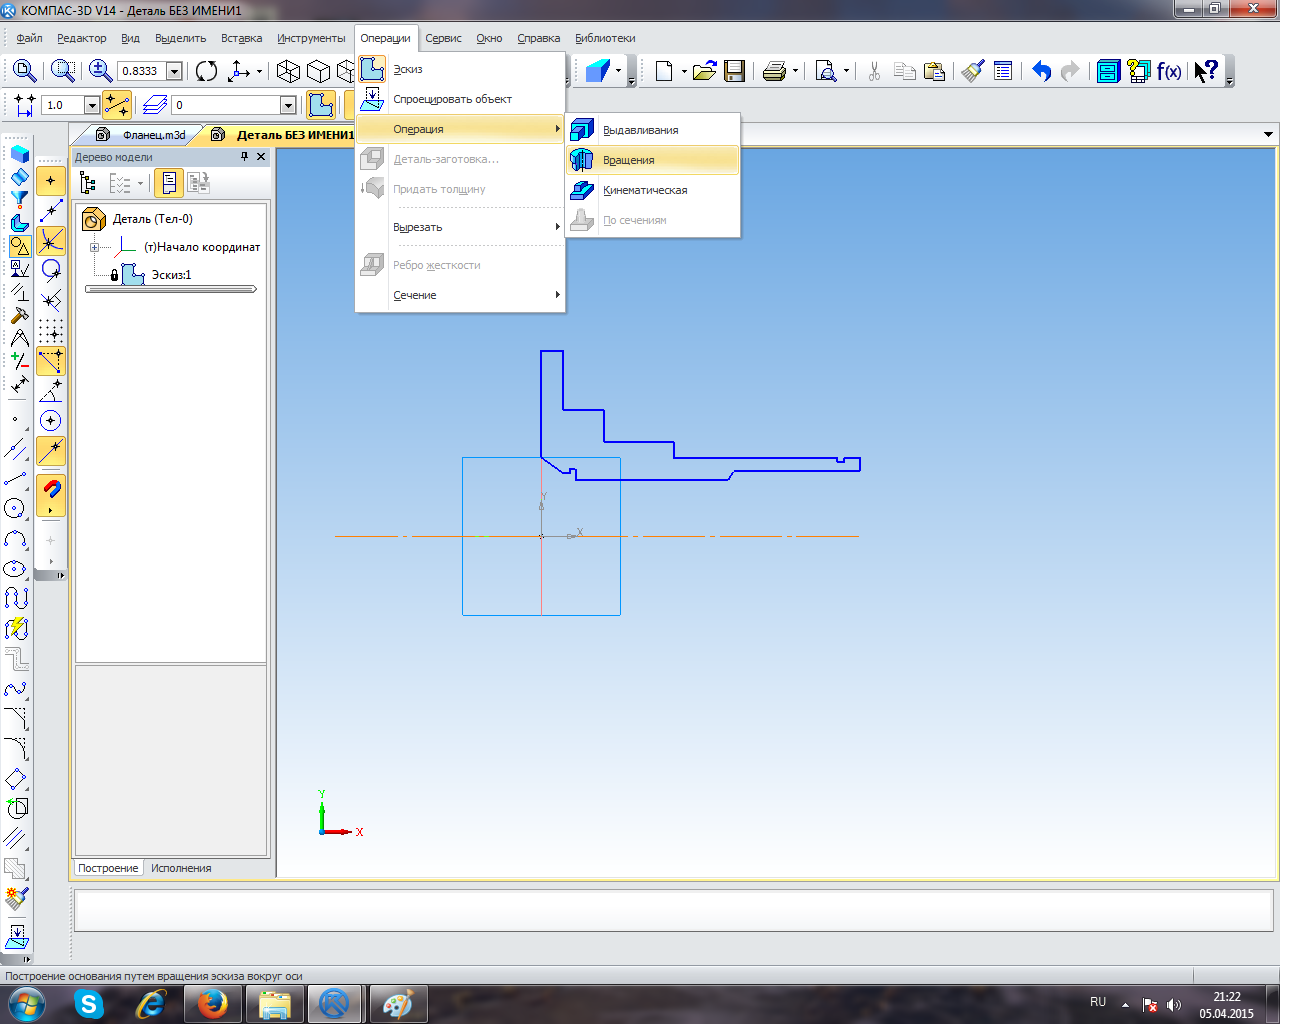Viewport: 1292px width, 1026px height.
Task: Select Эскиз:1 in model tree
Action: [171, 275]
